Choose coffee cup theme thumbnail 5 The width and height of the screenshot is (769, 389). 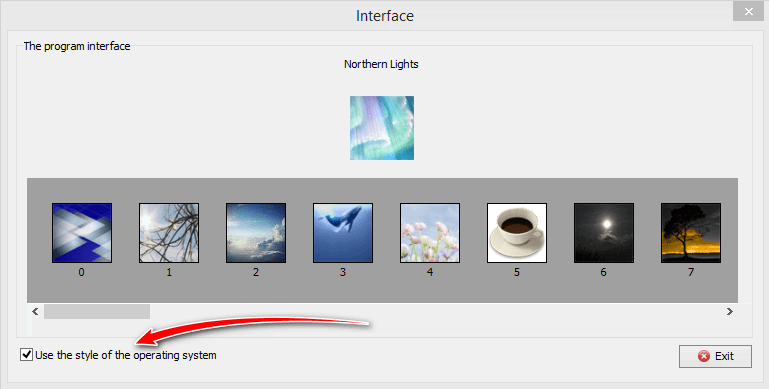[x=517, y=233]
